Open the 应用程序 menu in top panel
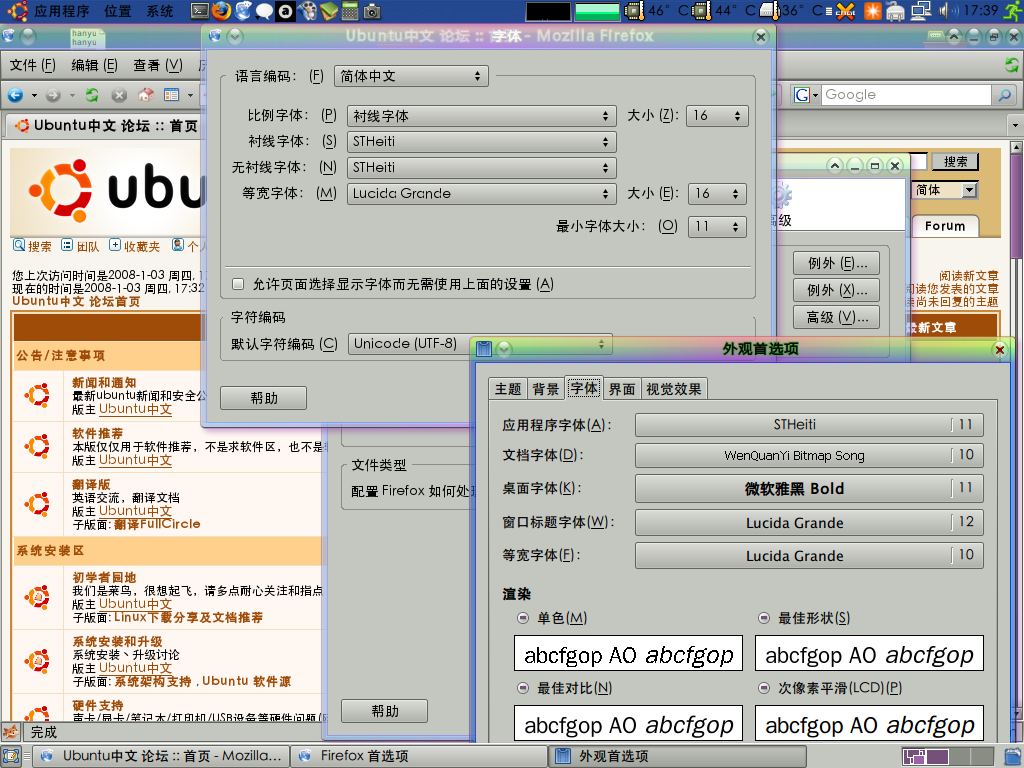The image size is (1024, 768). tap(61, 11)
